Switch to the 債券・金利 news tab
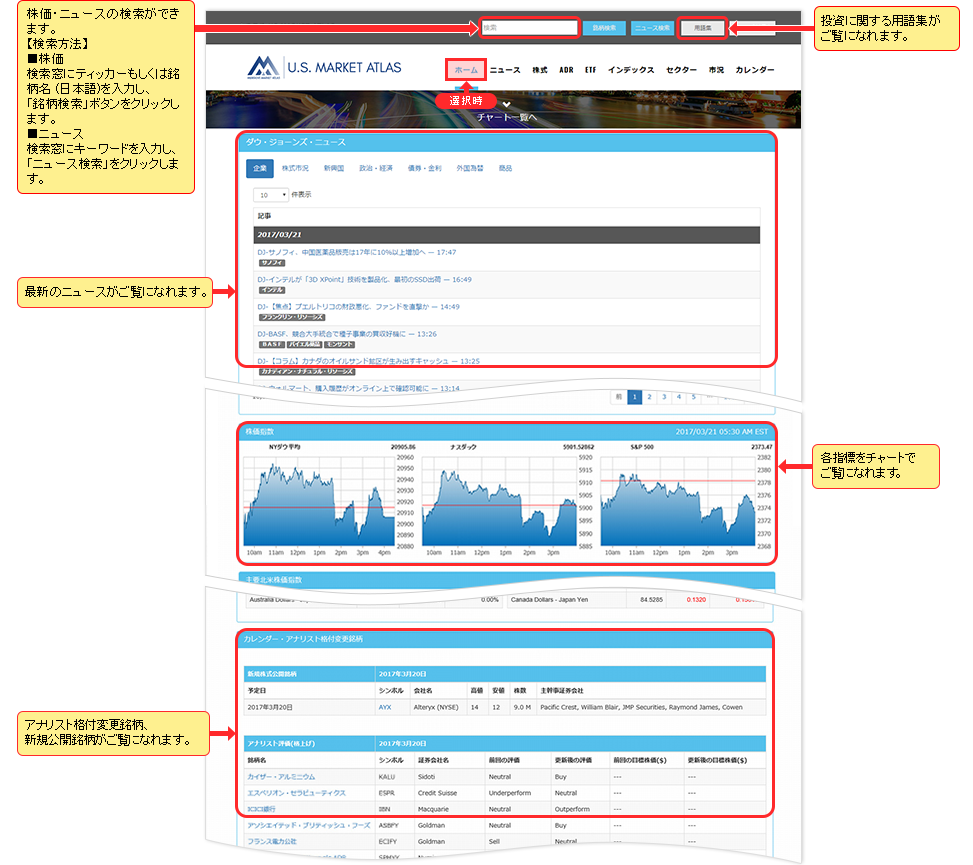Image resolution: width=973 pixels, height=865 pixels. [424, 168]
